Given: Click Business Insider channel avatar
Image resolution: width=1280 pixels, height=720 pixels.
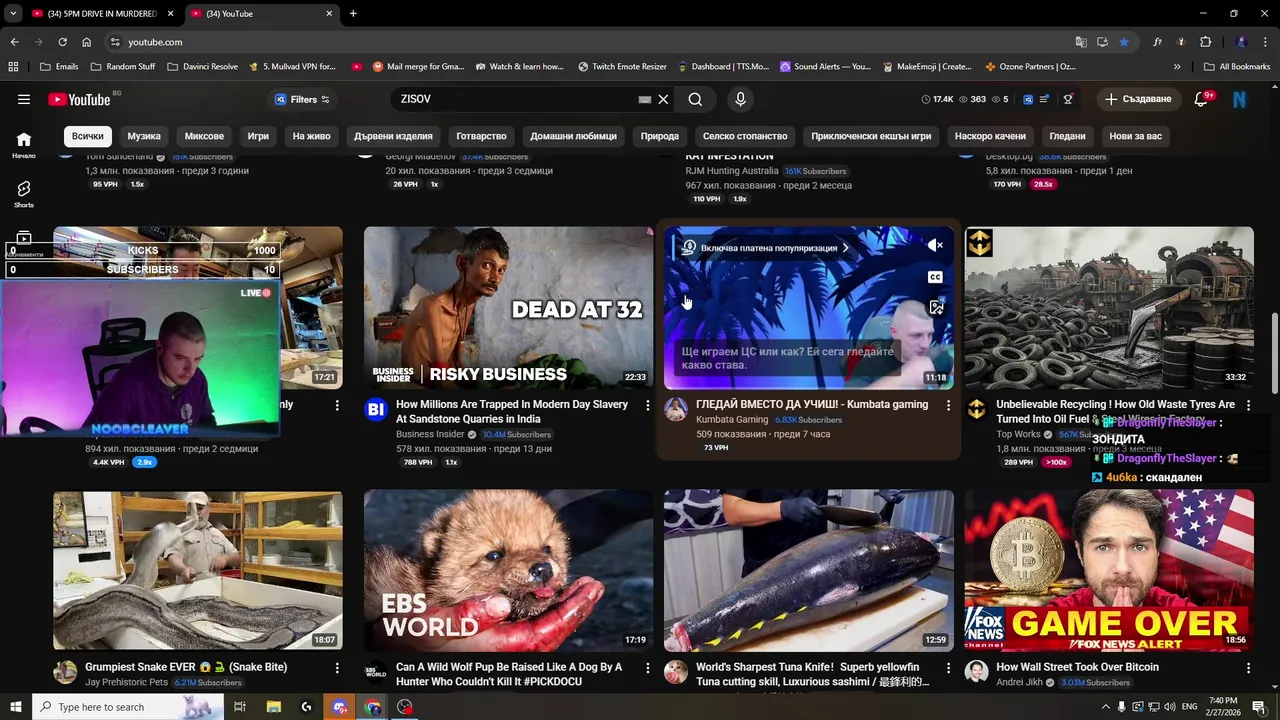Looking at the screenshot, I should [x=376, y=408].
